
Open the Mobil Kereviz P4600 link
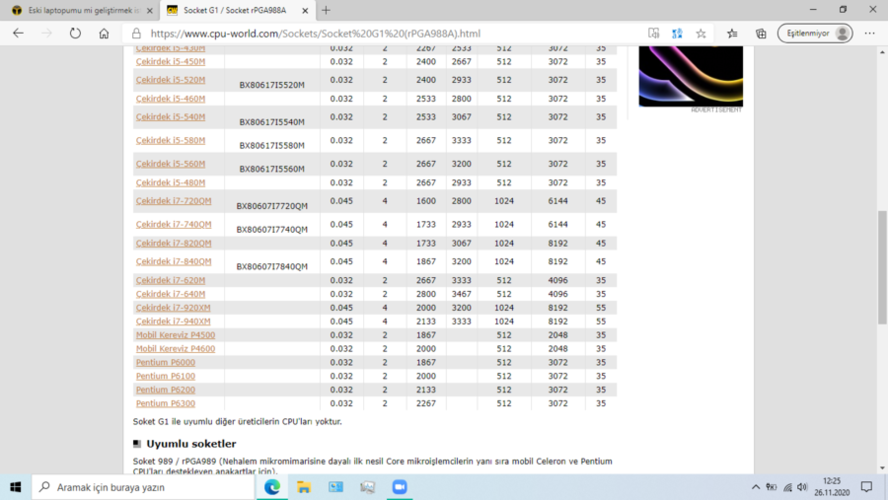coord(176,348)
